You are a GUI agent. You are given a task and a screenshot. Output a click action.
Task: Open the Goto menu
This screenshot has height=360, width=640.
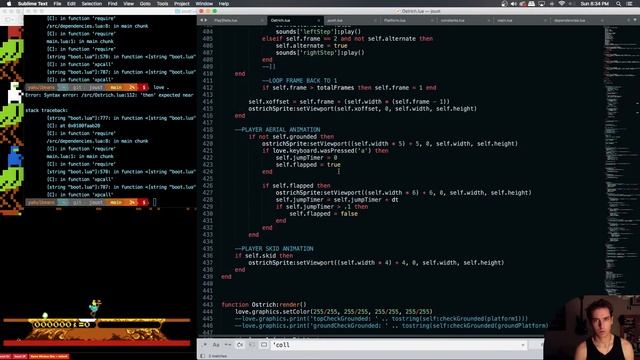(x=145, y=4)
